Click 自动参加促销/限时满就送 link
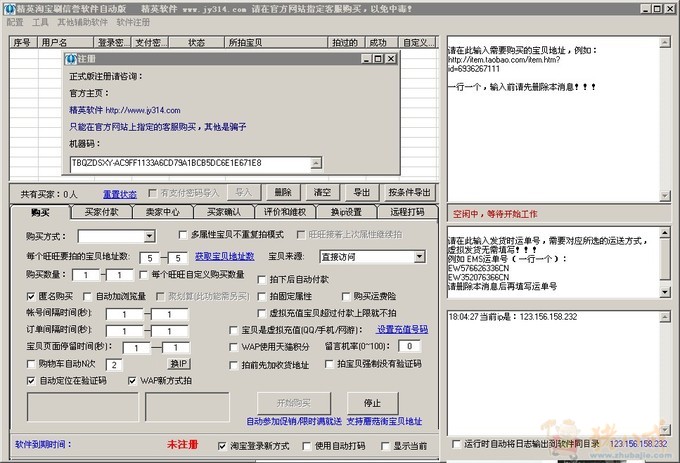This screenshot has height=463, width=680. (294, 421)
